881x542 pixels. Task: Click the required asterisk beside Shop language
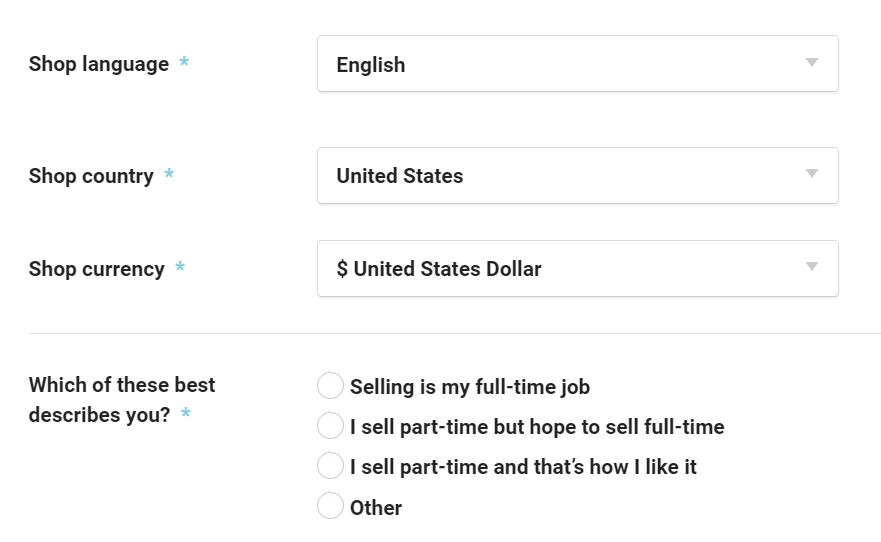click(184, 63)
